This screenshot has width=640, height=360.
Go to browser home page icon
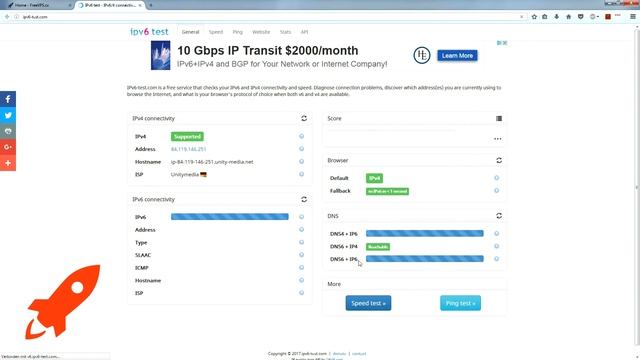[x=569, y=17]
